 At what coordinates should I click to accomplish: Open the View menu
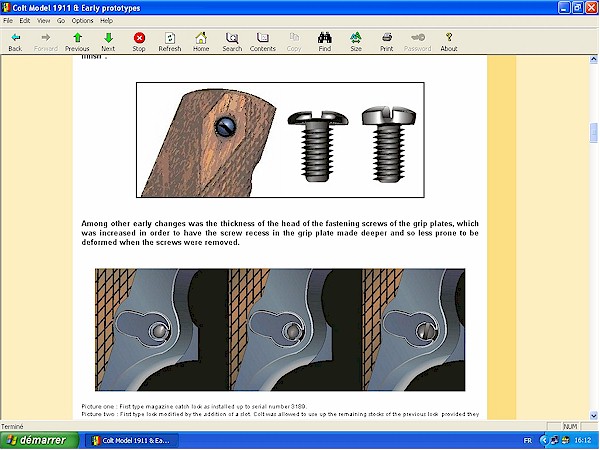tap(43, 21)
